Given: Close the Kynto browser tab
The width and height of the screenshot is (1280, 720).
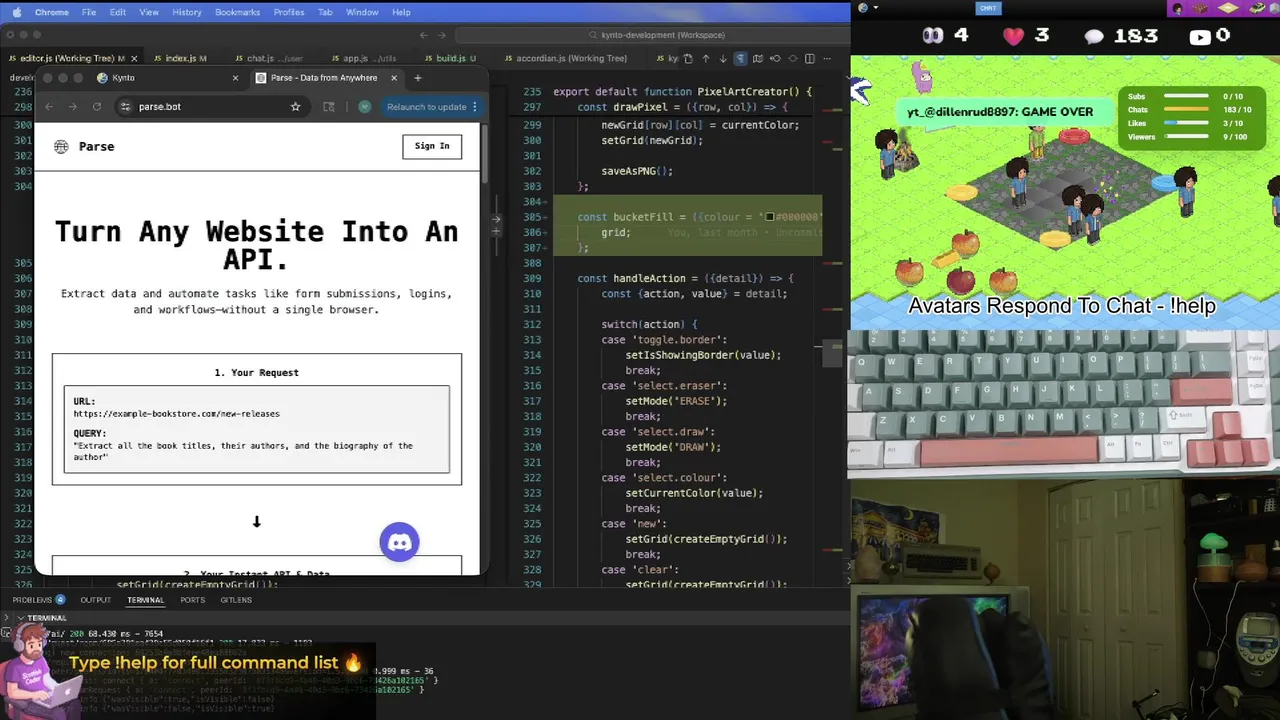Looking at the screenshot, I should [x=236, y=78].
